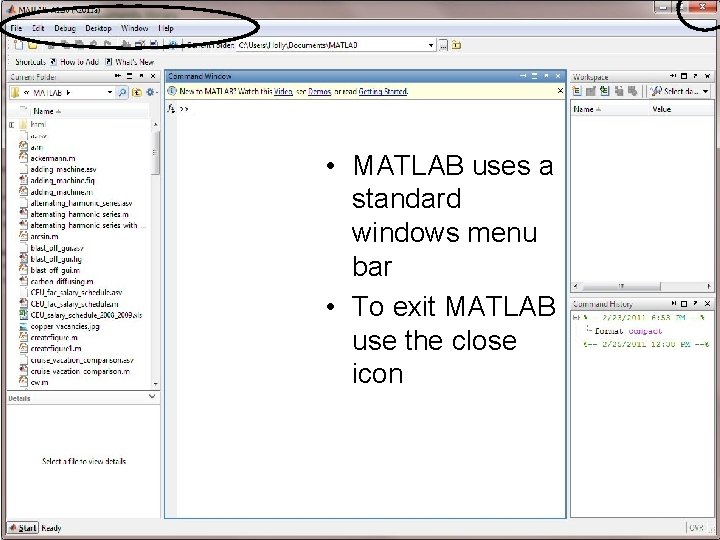
Task: Expand the html folder tree node
Action: (11, 124)
